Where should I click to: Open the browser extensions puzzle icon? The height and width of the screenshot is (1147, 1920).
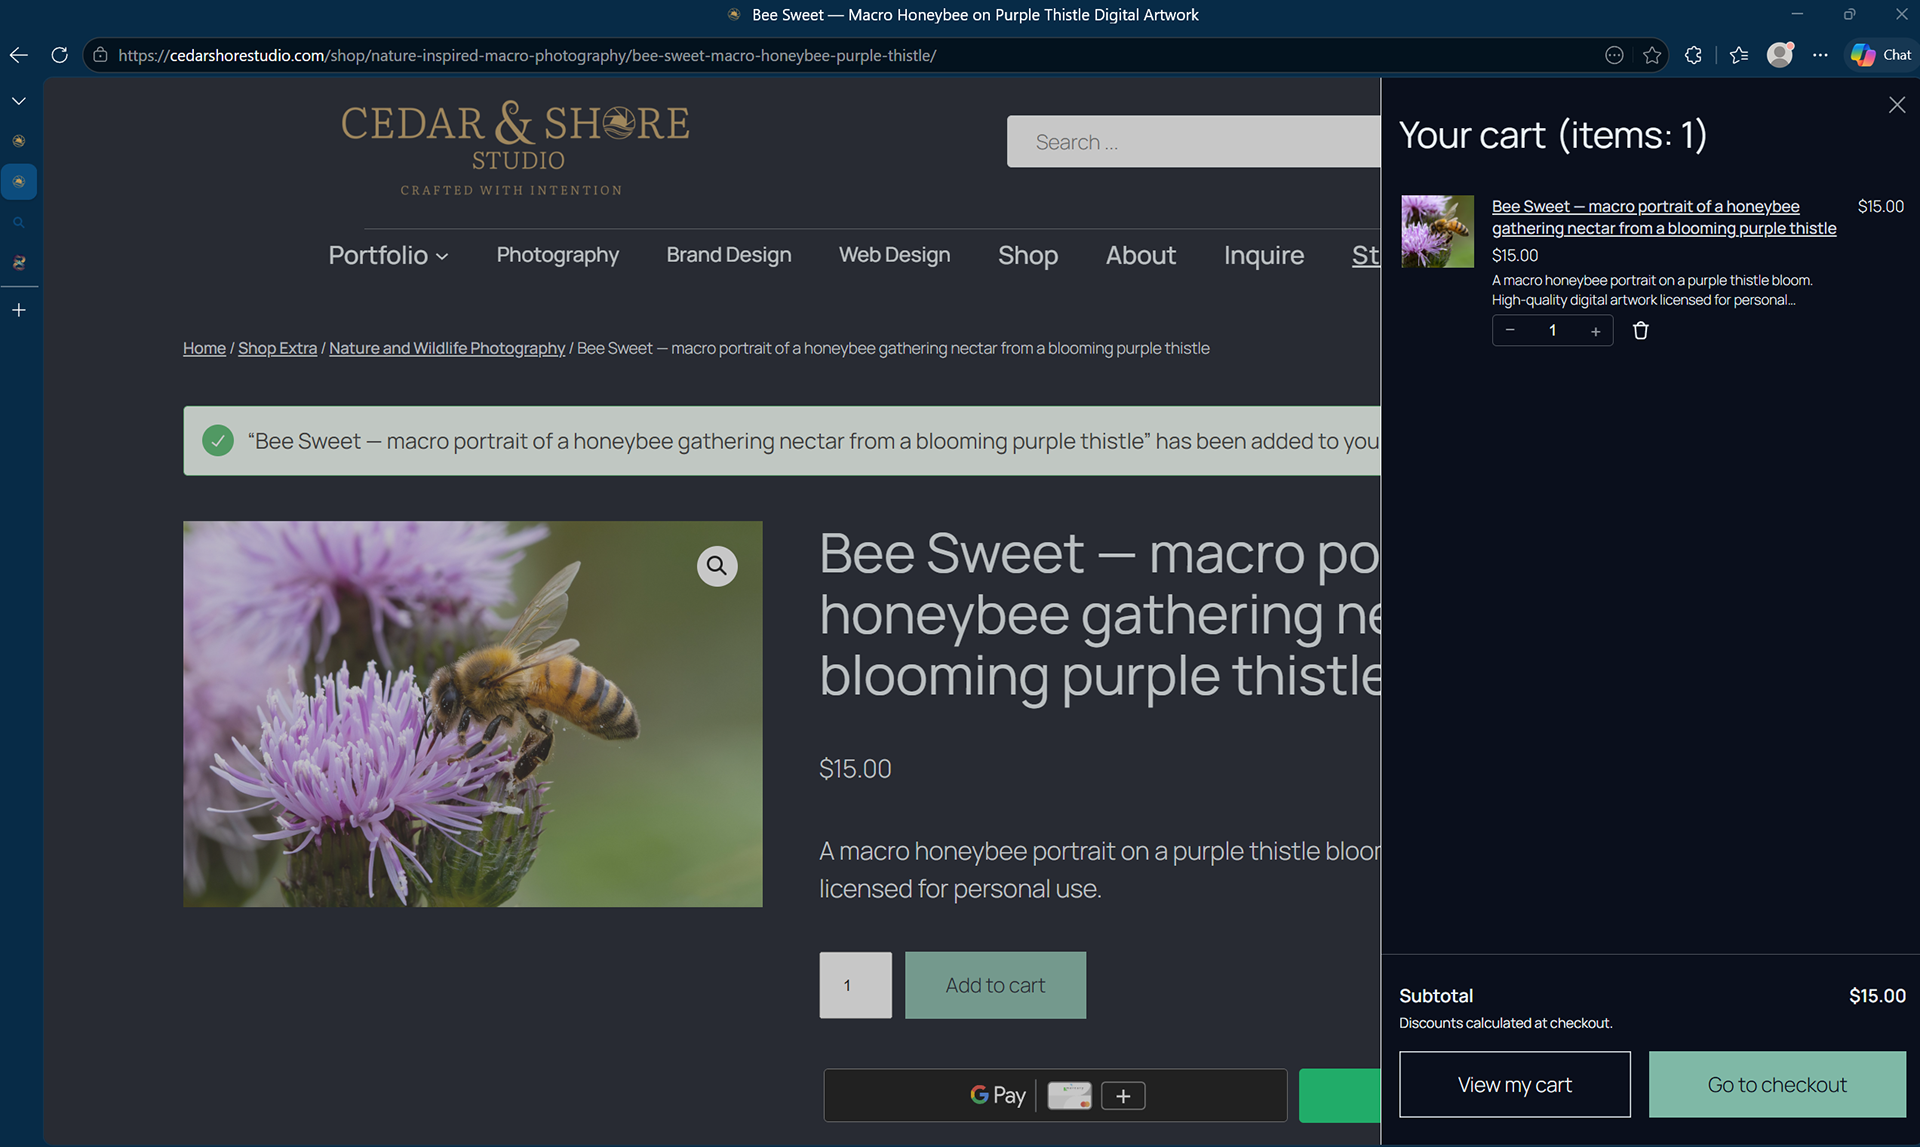pyautogui.click(x=1693, y=55)
